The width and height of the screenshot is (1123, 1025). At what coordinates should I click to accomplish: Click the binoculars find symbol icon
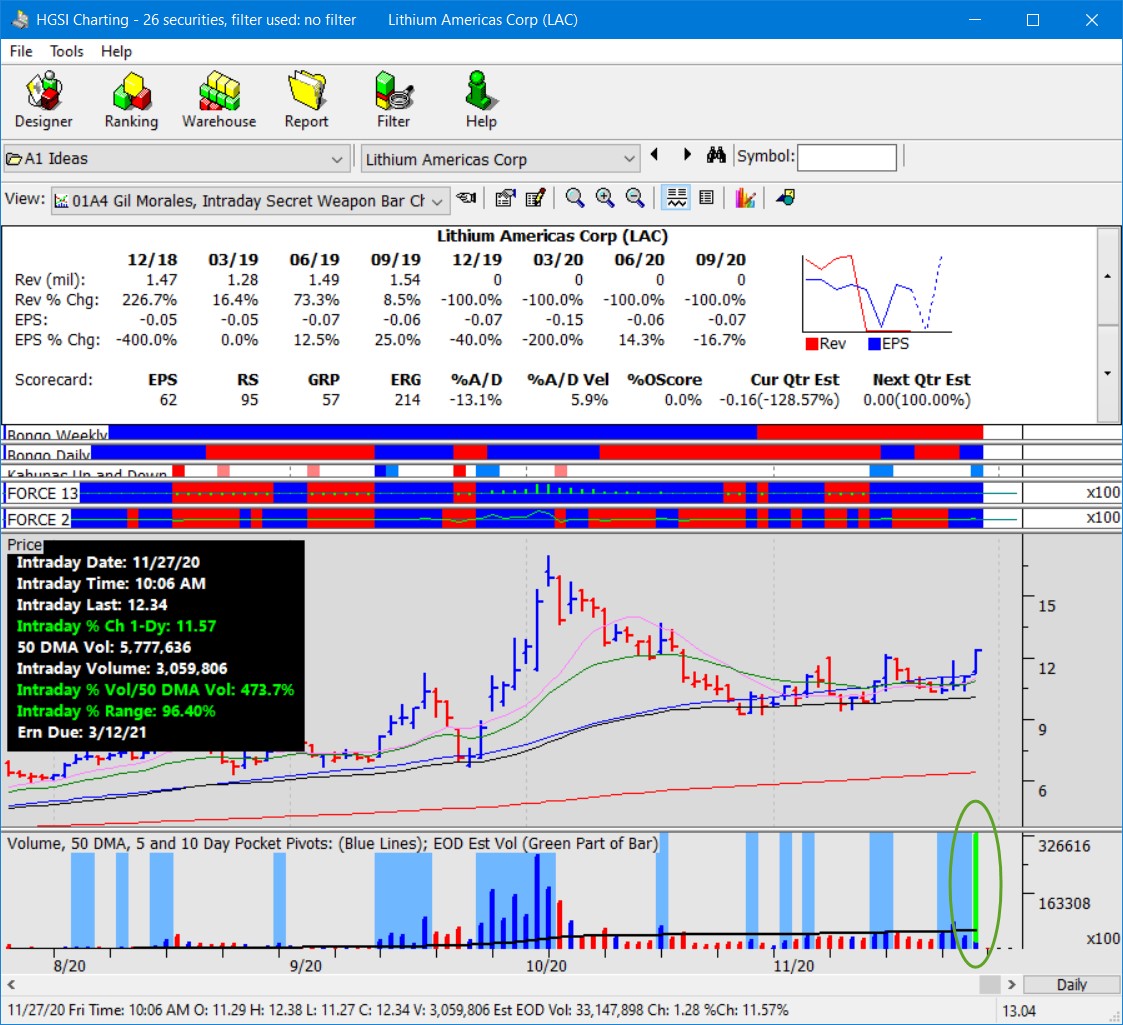tap(715, 155)
